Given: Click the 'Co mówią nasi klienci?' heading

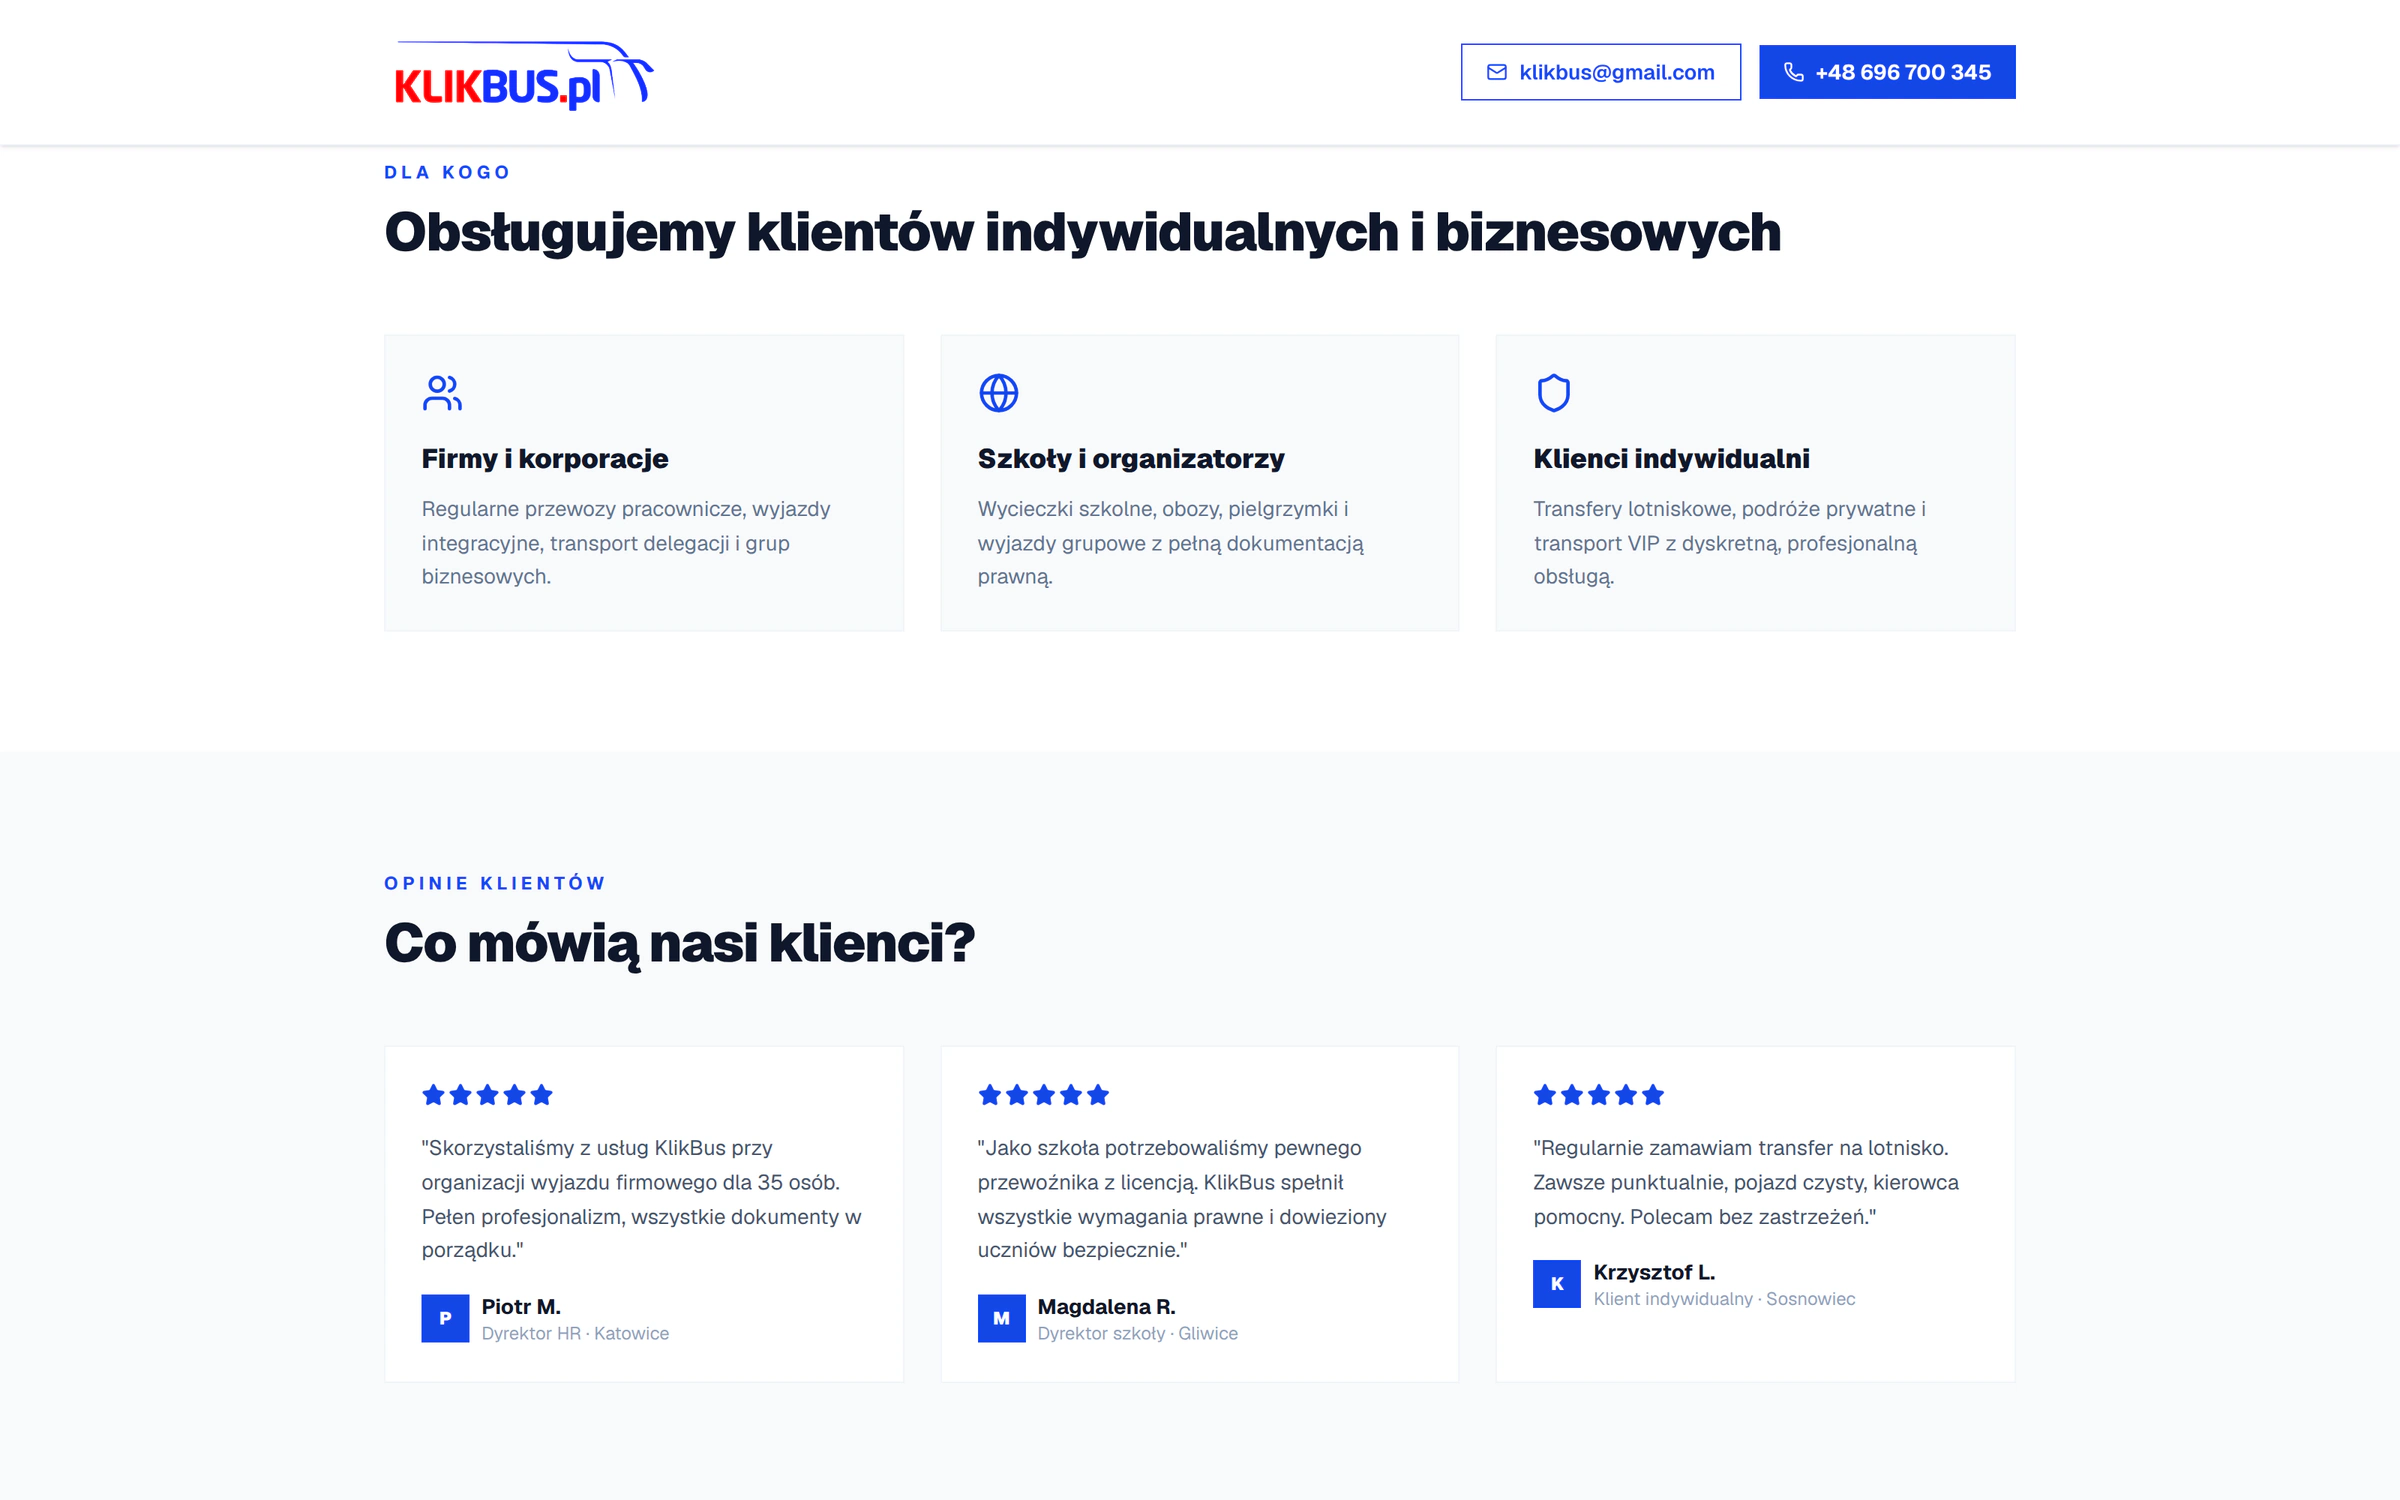Looking at the screenshot, I should pos(679,943).
